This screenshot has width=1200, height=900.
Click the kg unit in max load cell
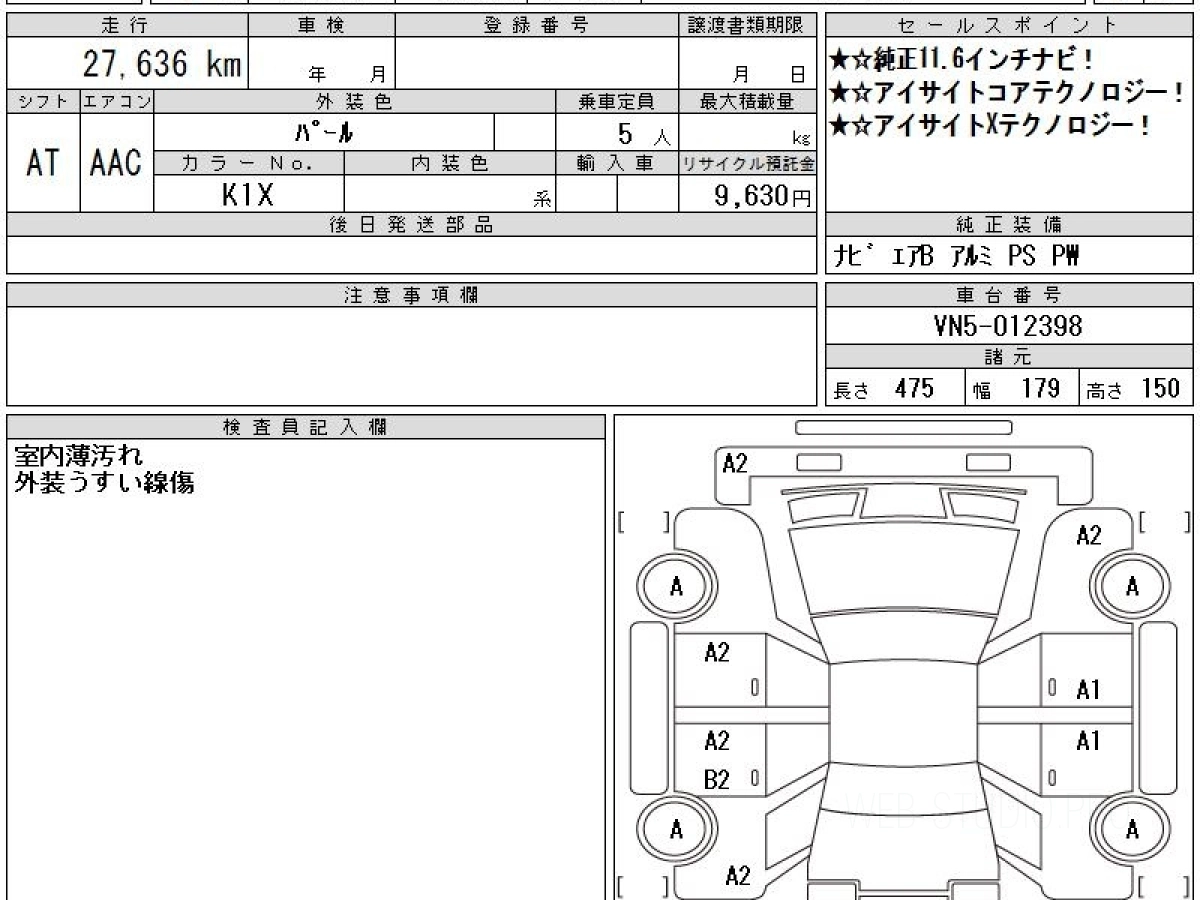pos(800,141)
